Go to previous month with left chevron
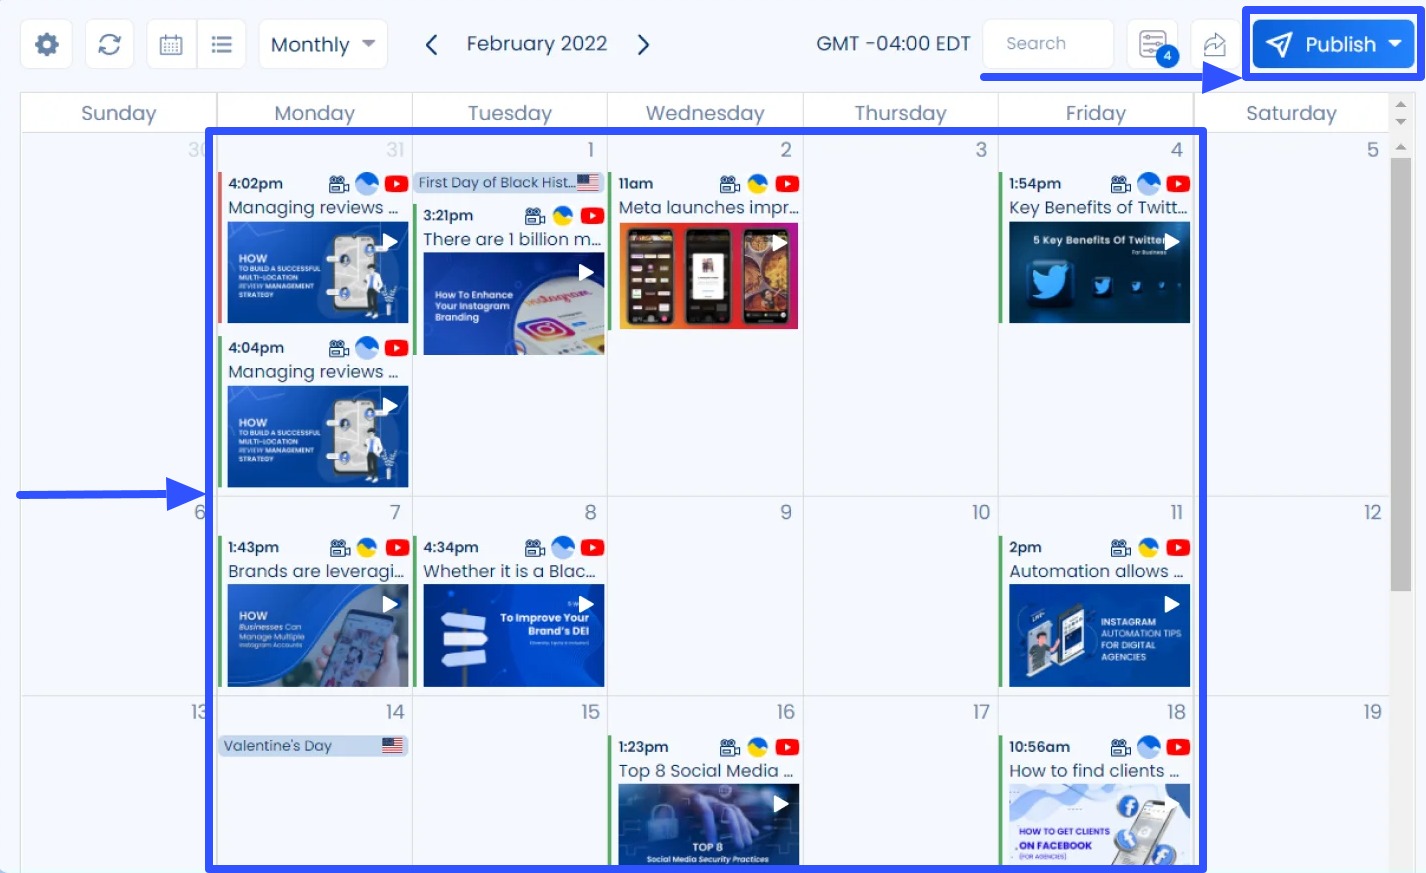Image resolution: width=1426 pixels, height=873 pixels. coord(431,45)
